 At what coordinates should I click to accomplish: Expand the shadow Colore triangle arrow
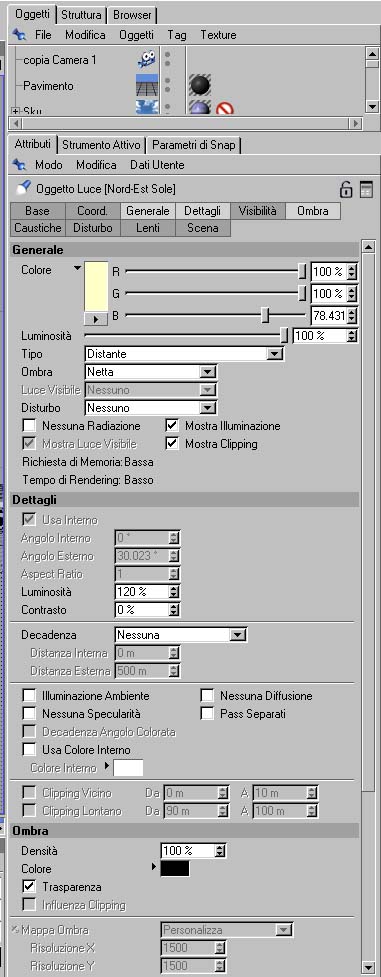[x=154, y=867]
